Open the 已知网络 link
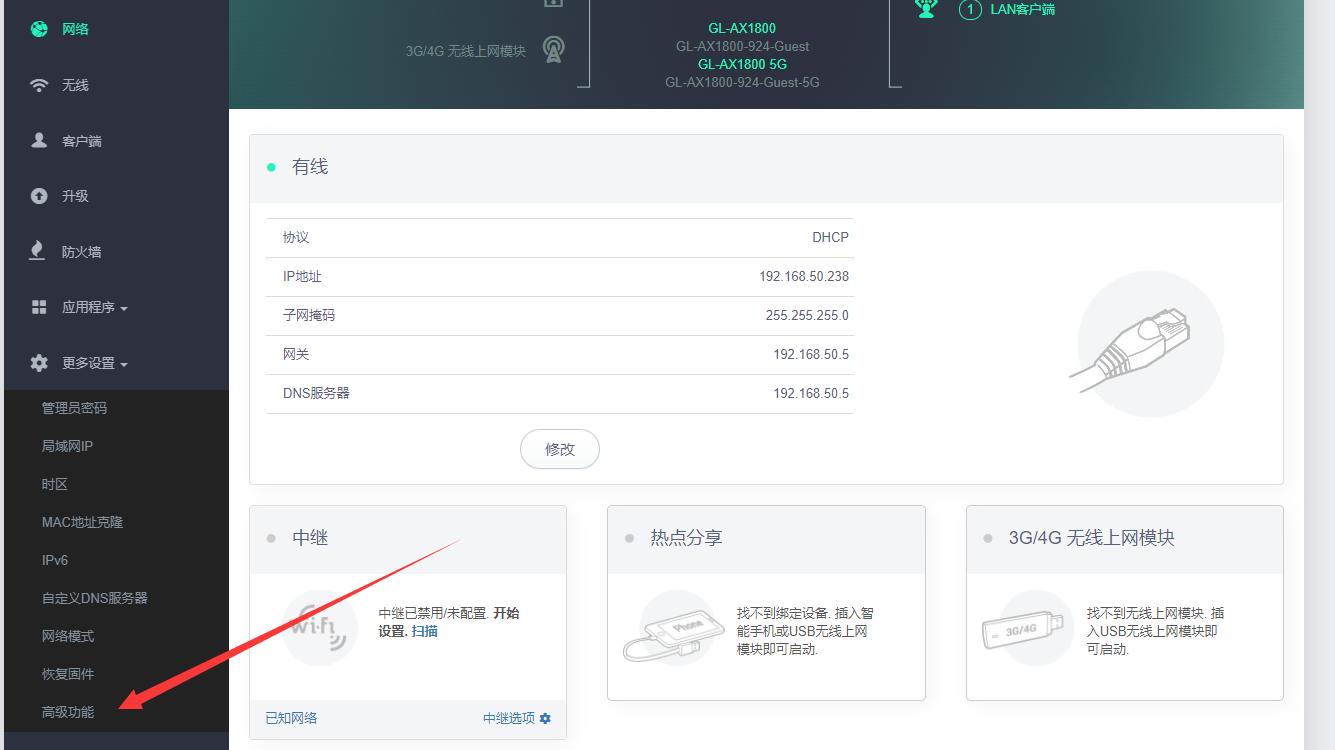 pyautogui.click(x=290, y=718)
